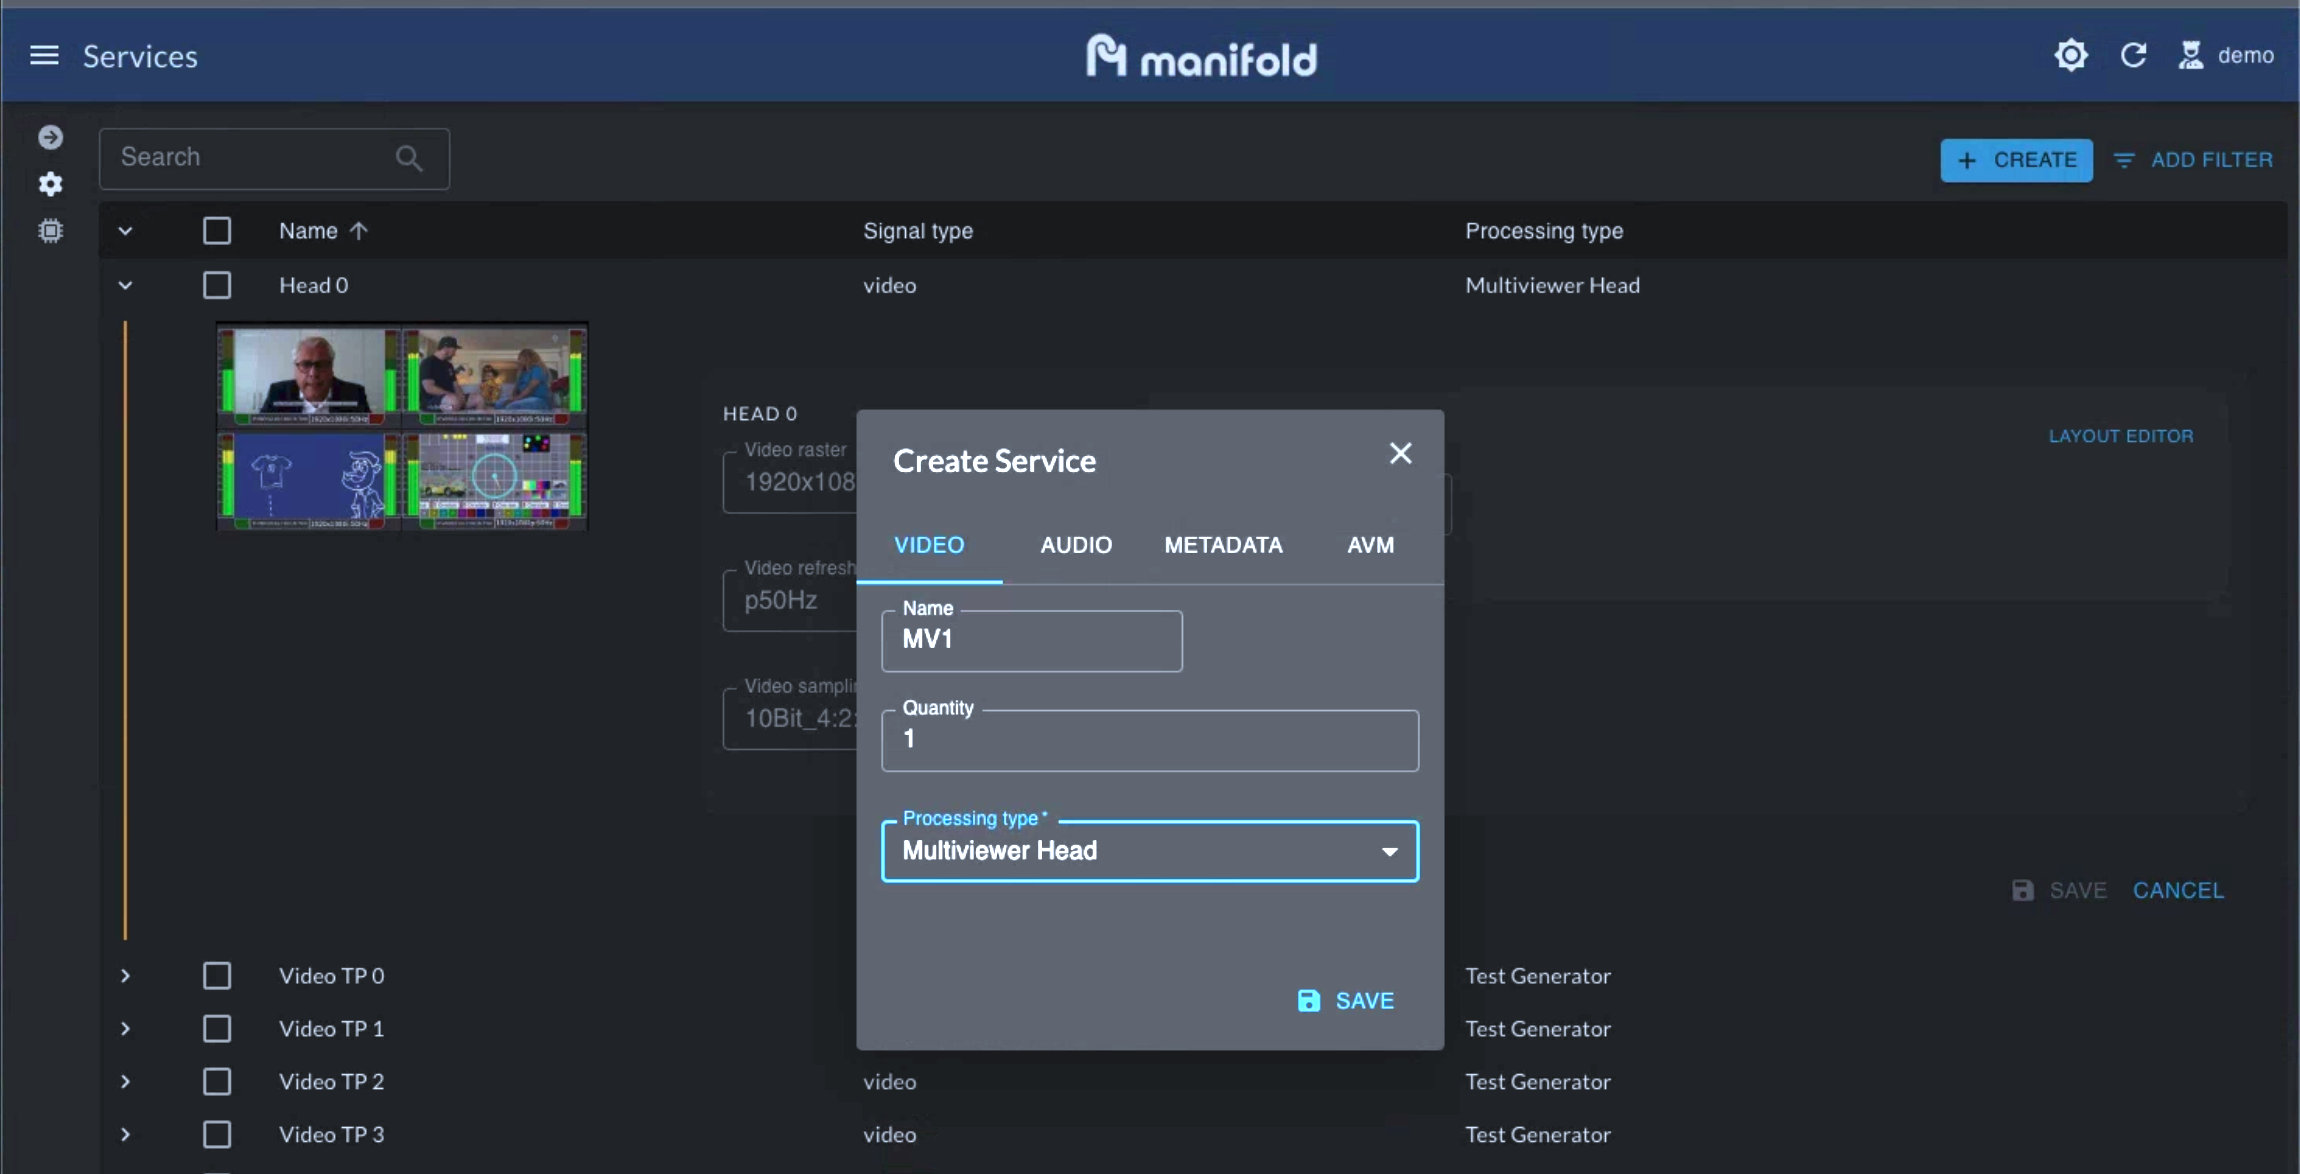Collapse the expanded Head 0 row
2300x1174 pixels.
coord(126,285)
